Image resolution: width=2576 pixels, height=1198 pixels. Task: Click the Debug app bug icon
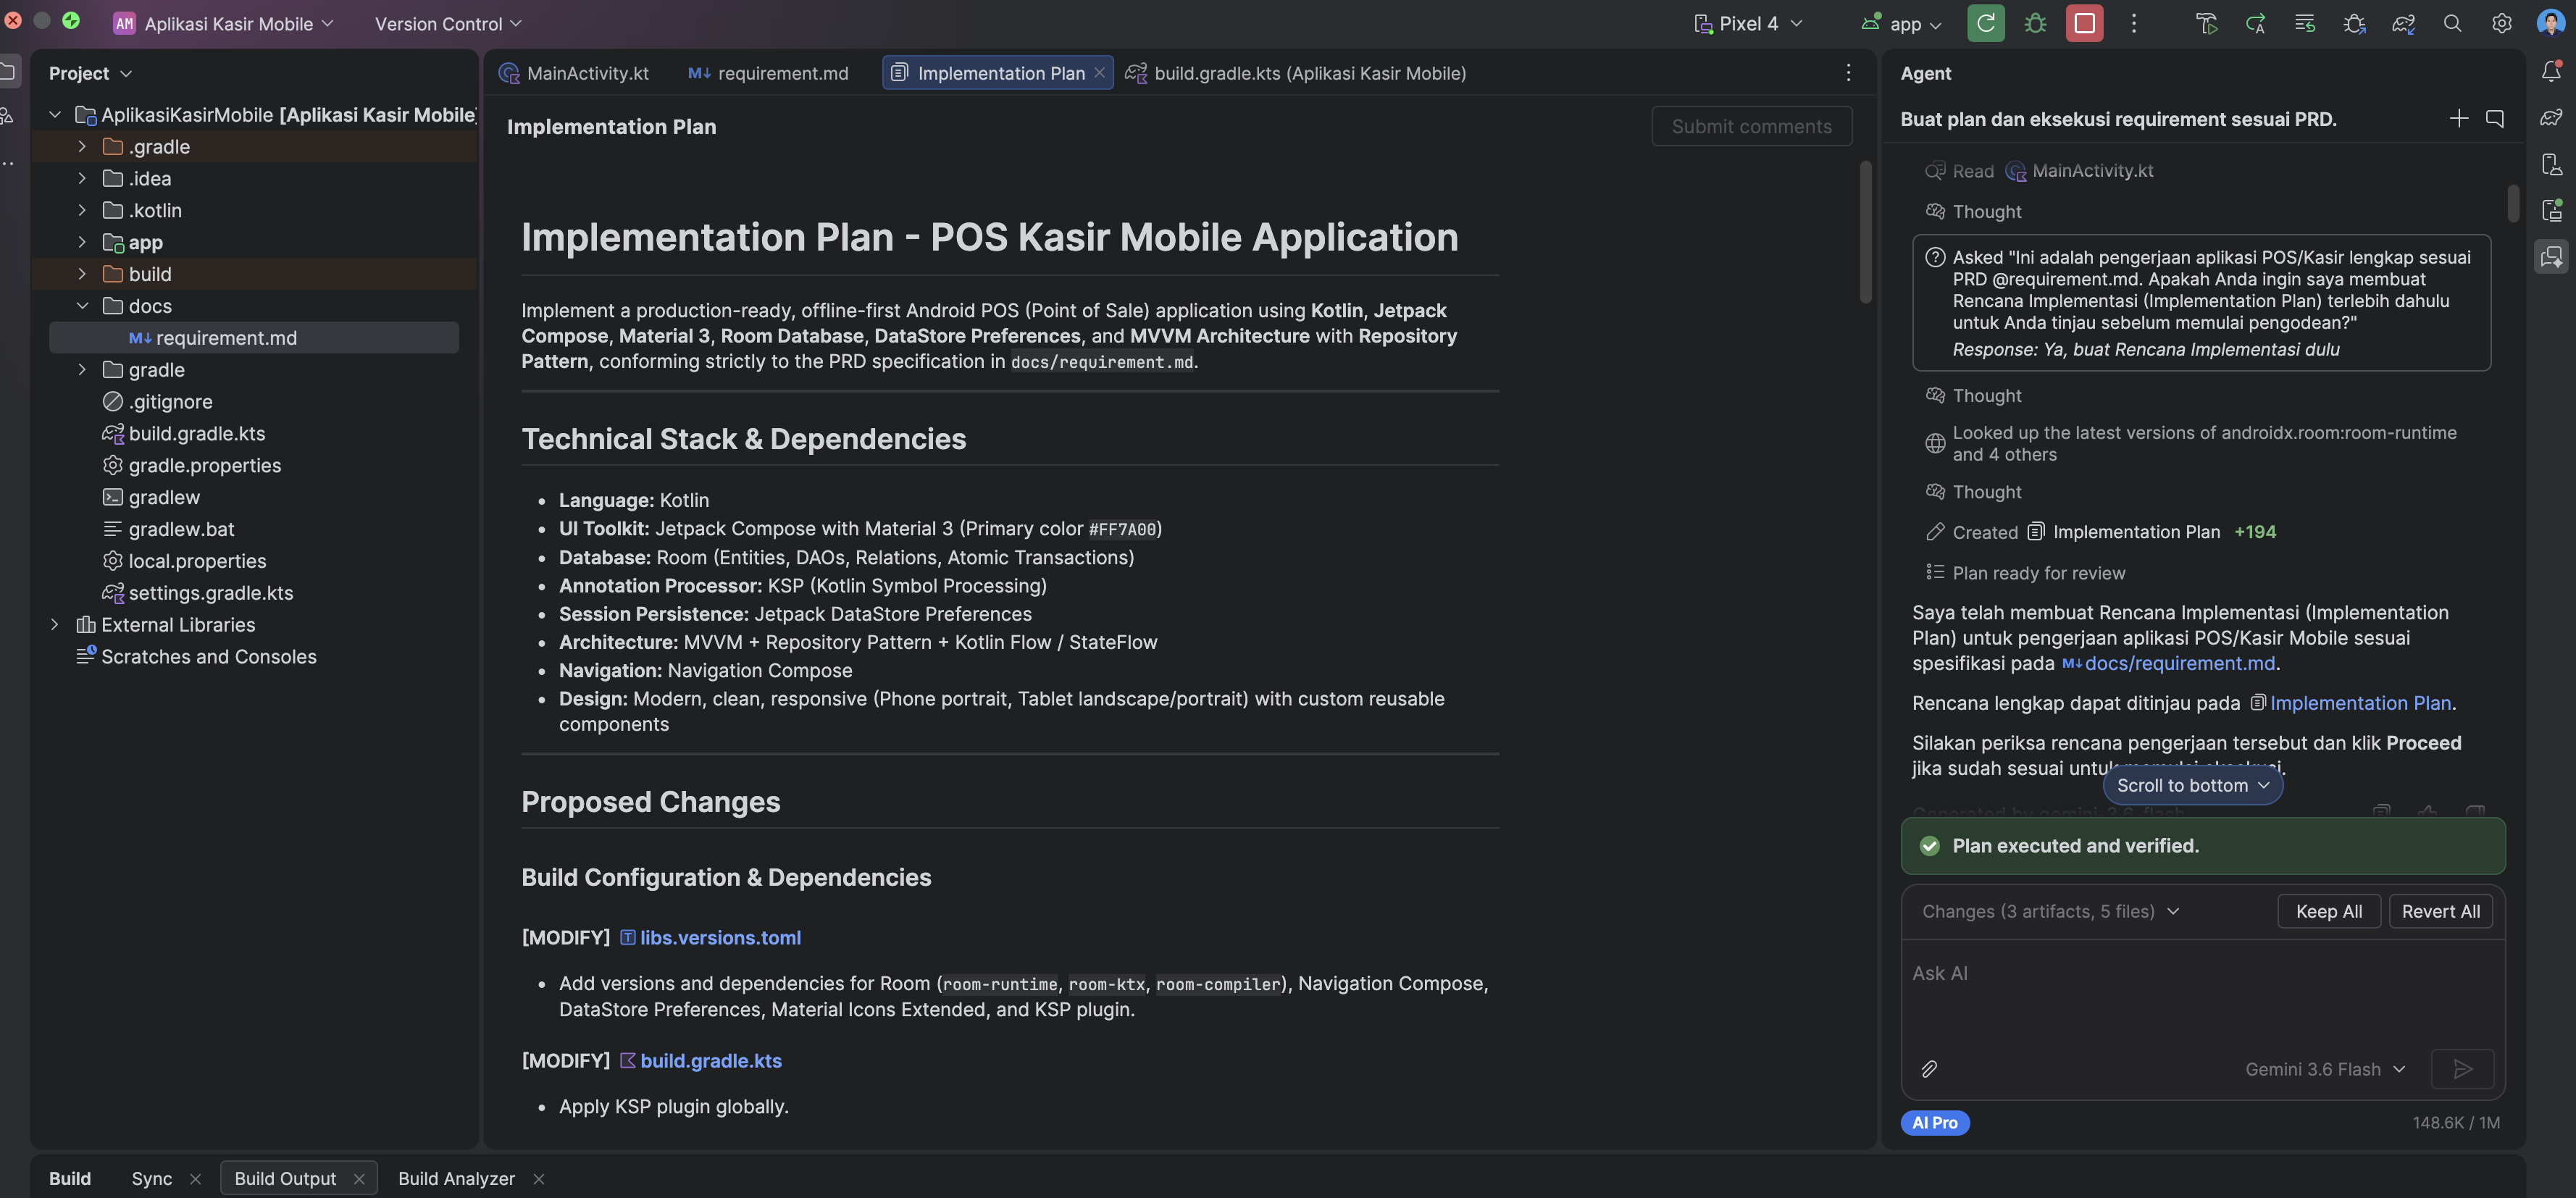tap(2035, 23)
